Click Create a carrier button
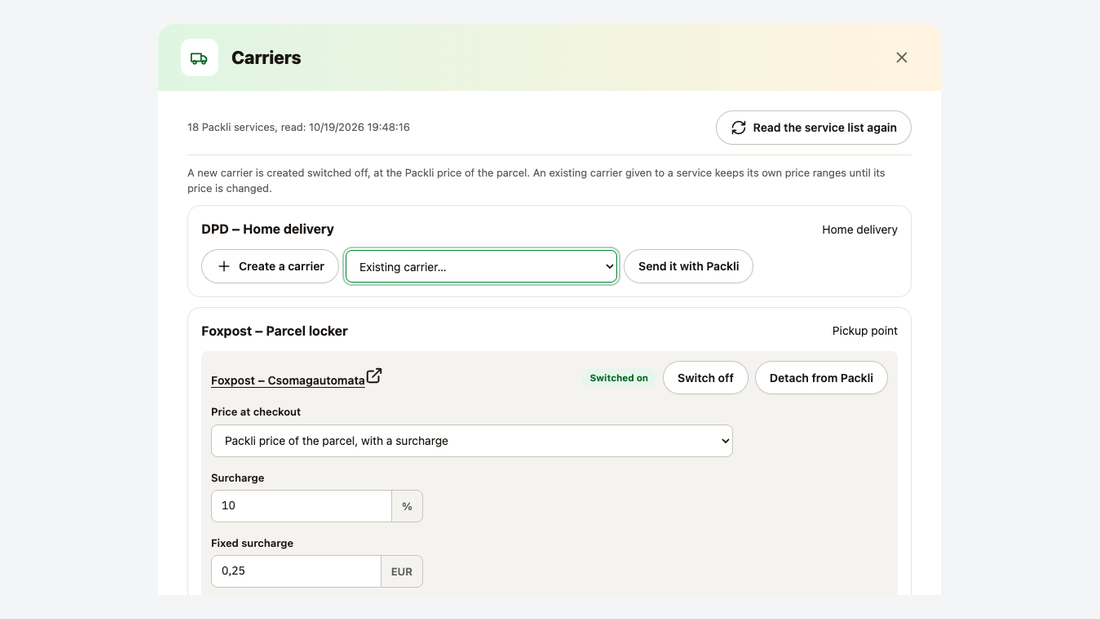The image size is (1100, 619). point(270,267)
